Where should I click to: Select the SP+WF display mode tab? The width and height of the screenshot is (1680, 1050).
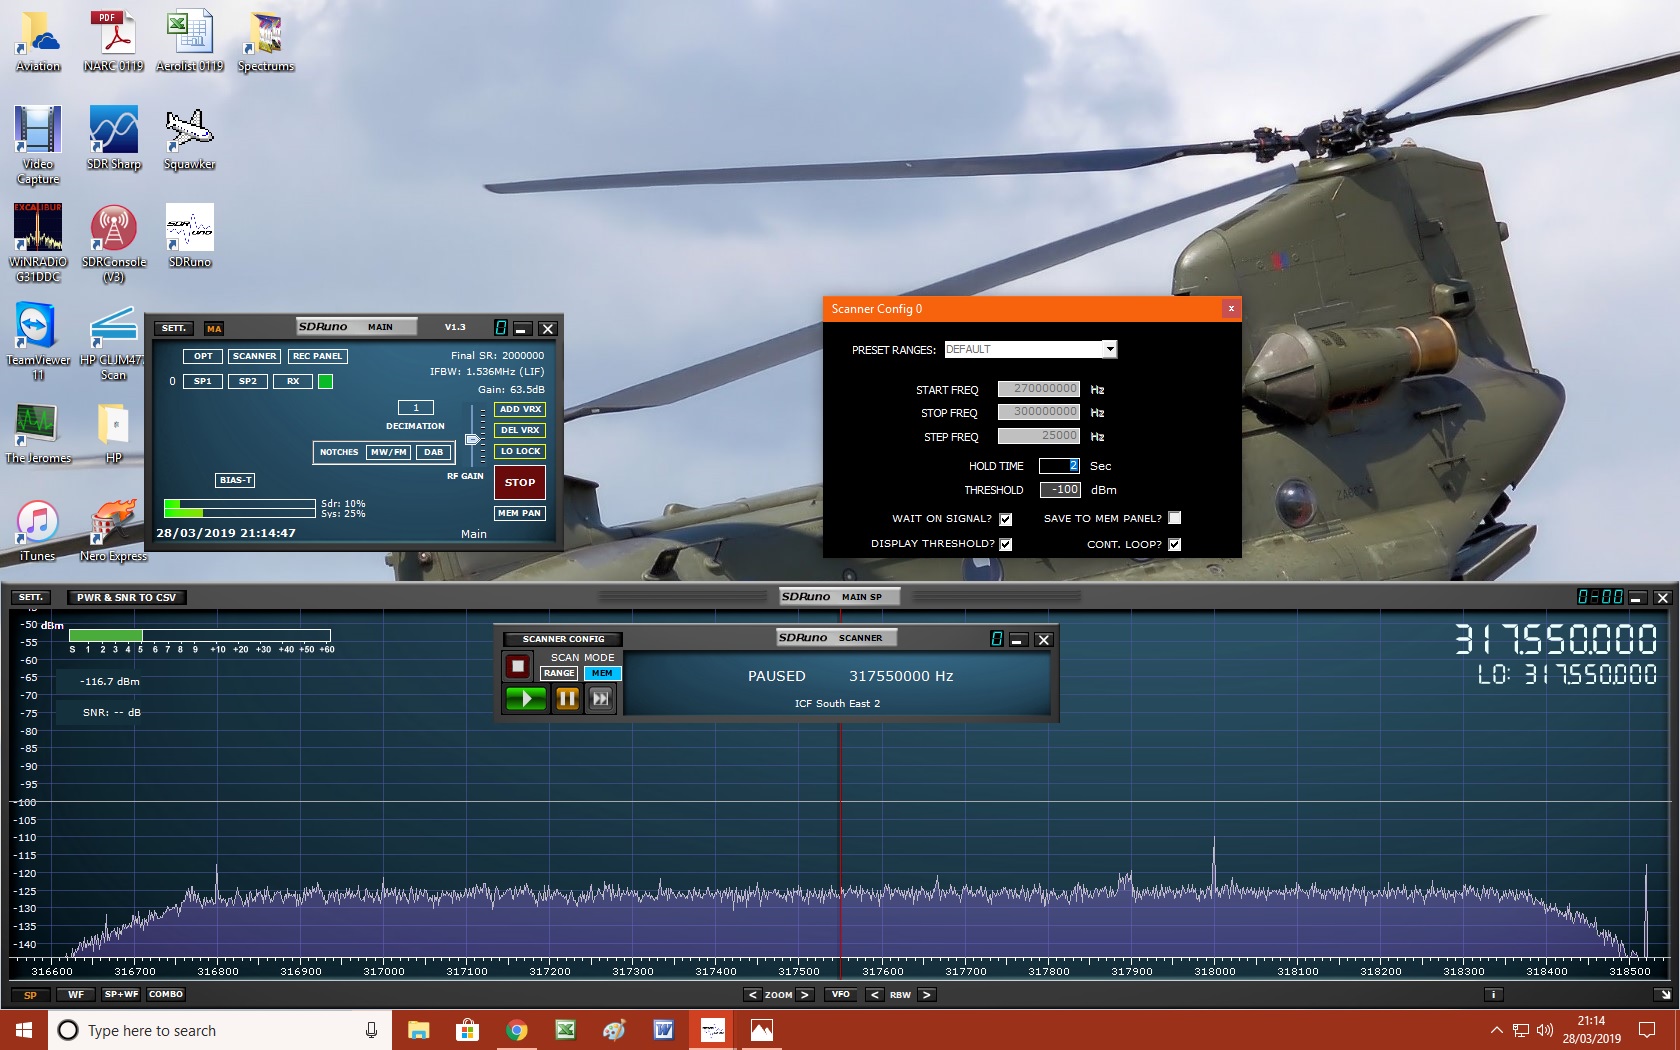tap(121, 995)
